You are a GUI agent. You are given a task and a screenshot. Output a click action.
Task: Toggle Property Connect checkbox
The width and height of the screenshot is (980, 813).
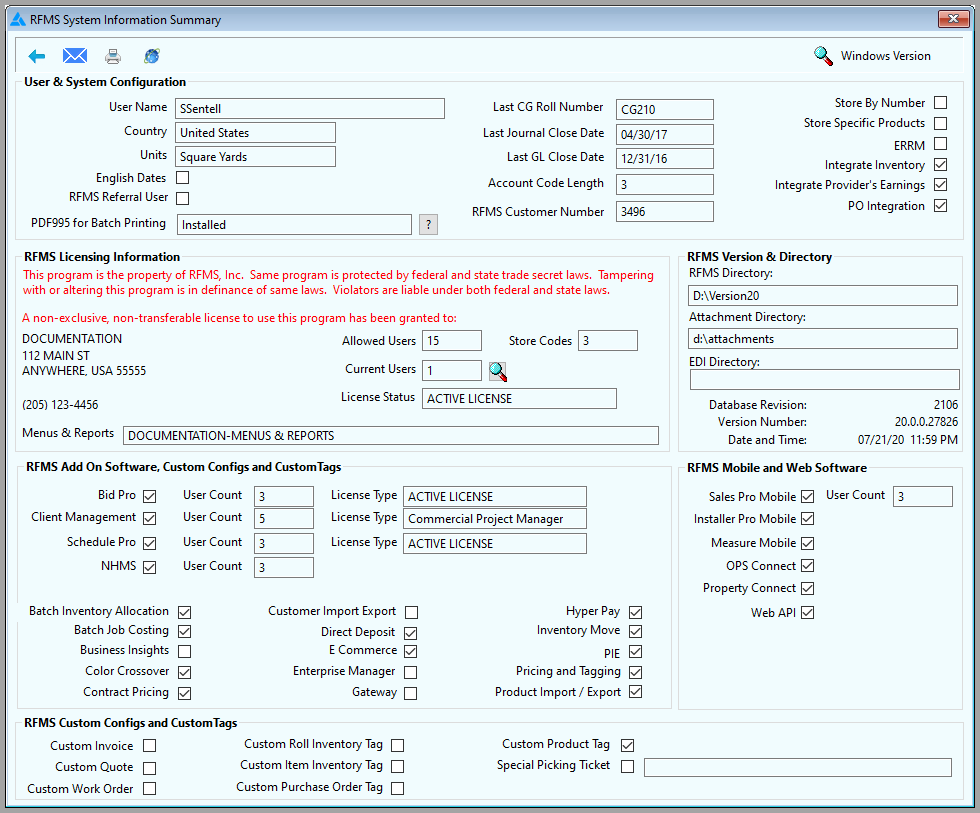coord(808,588)
